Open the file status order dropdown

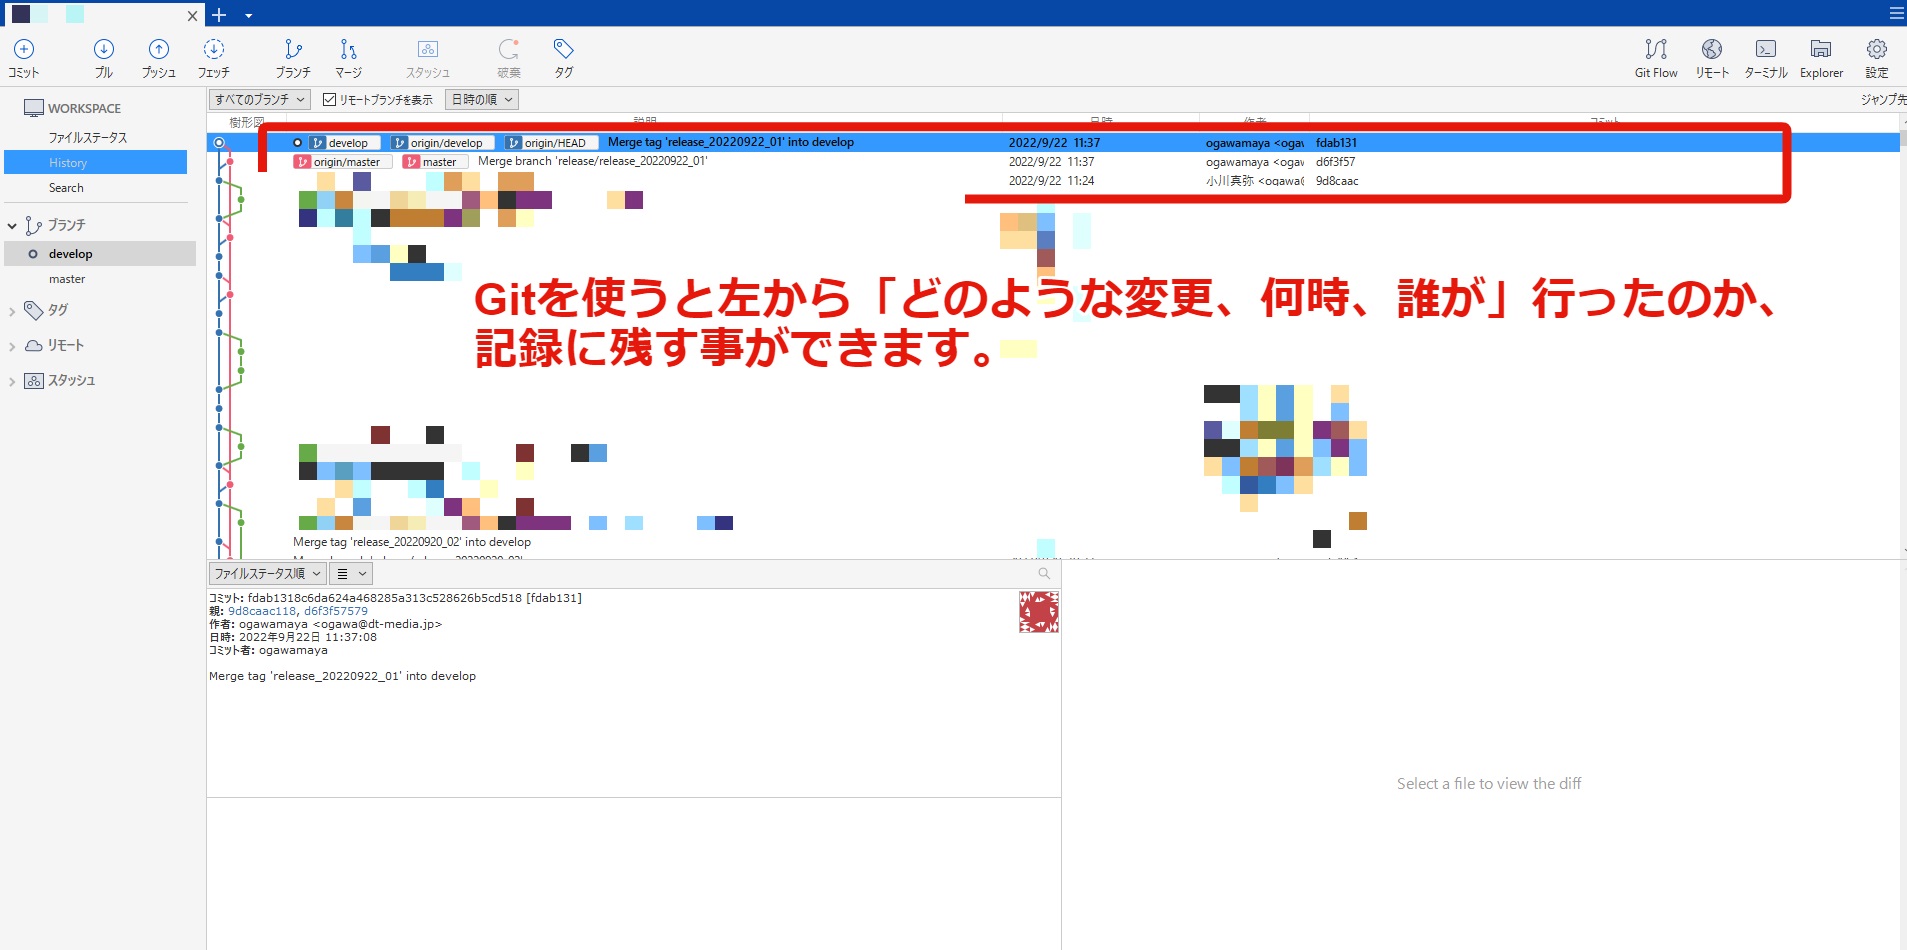pyautogui.click(x=267, y=574)
